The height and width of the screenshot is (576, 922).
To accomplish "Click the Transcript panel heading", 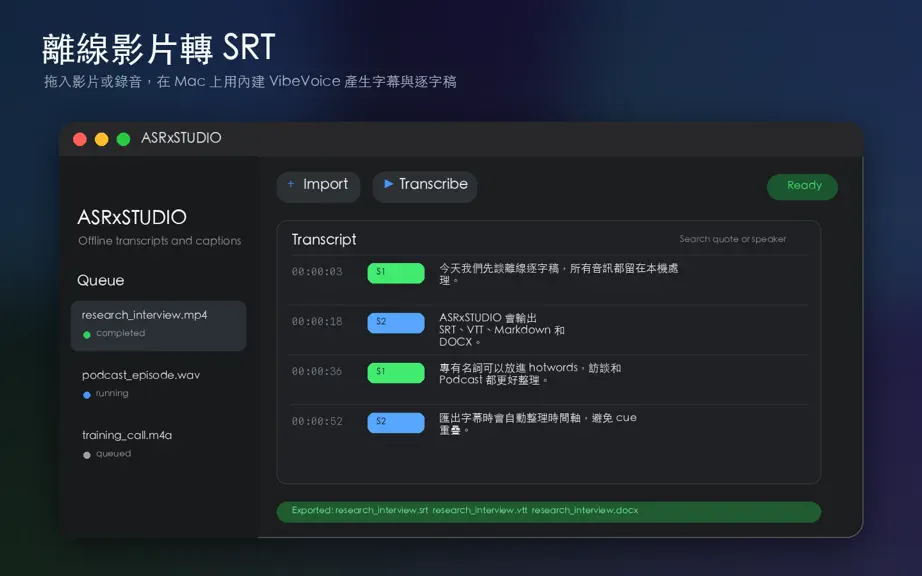I will (324, 239).
